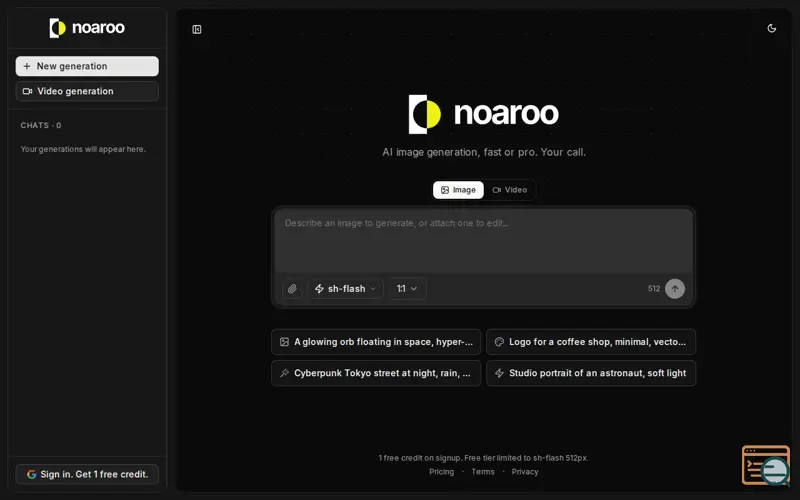
Task: Use the glowing orb floating in space suggestion
Action: pos(376,342)
